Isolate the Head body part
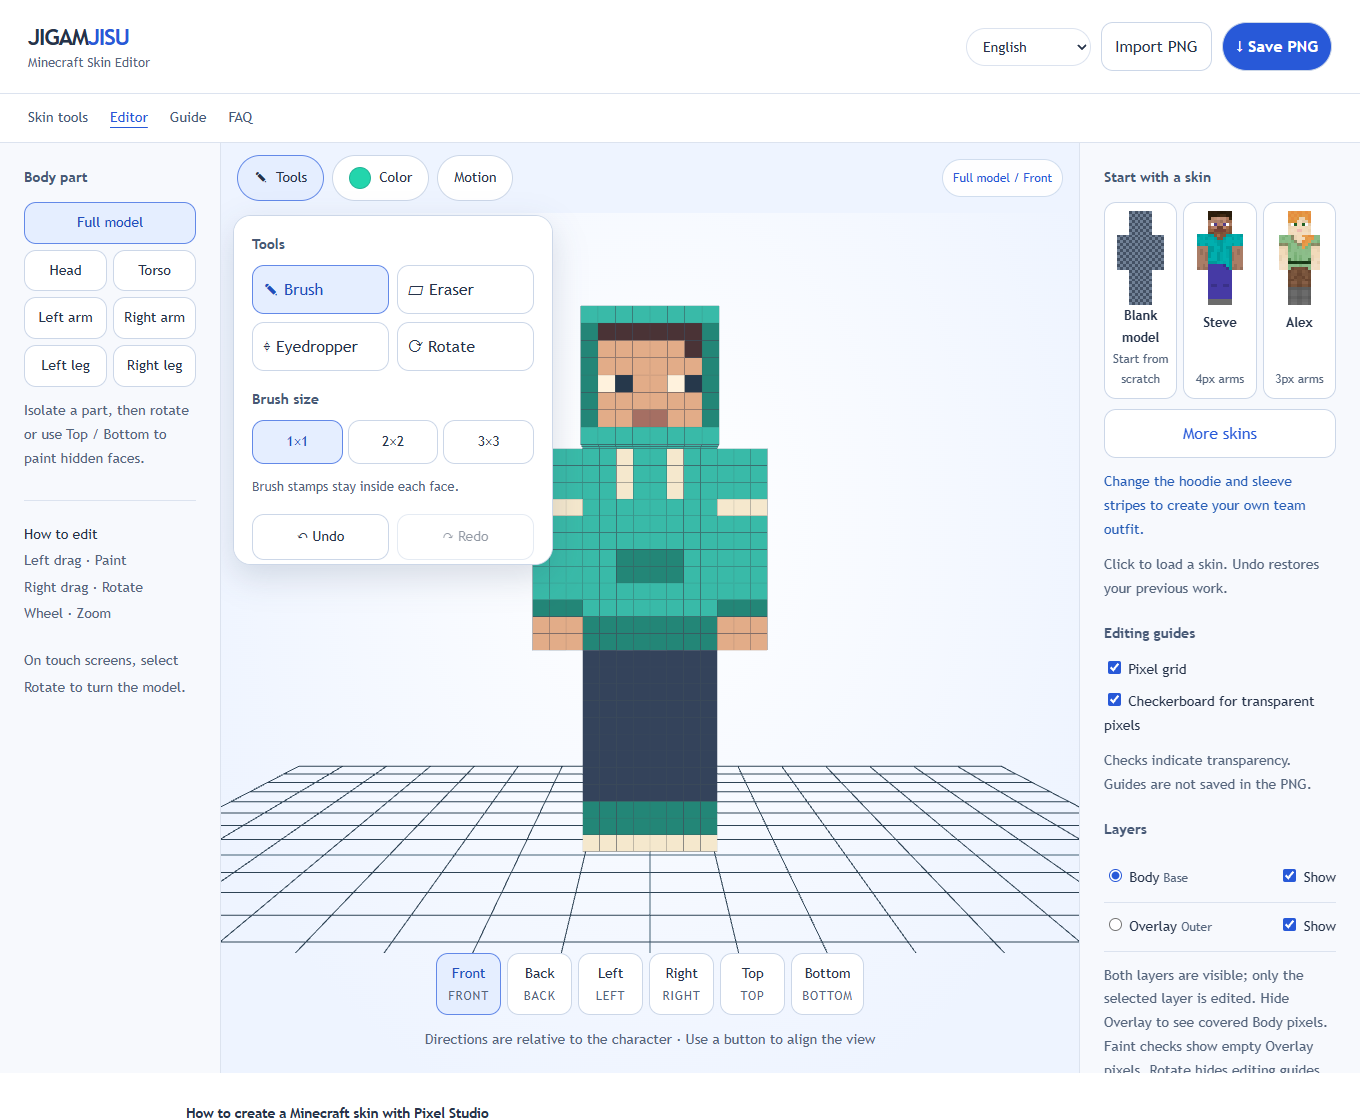The width and height of the screenshot is (1360, 1120). tap(66, 271)
